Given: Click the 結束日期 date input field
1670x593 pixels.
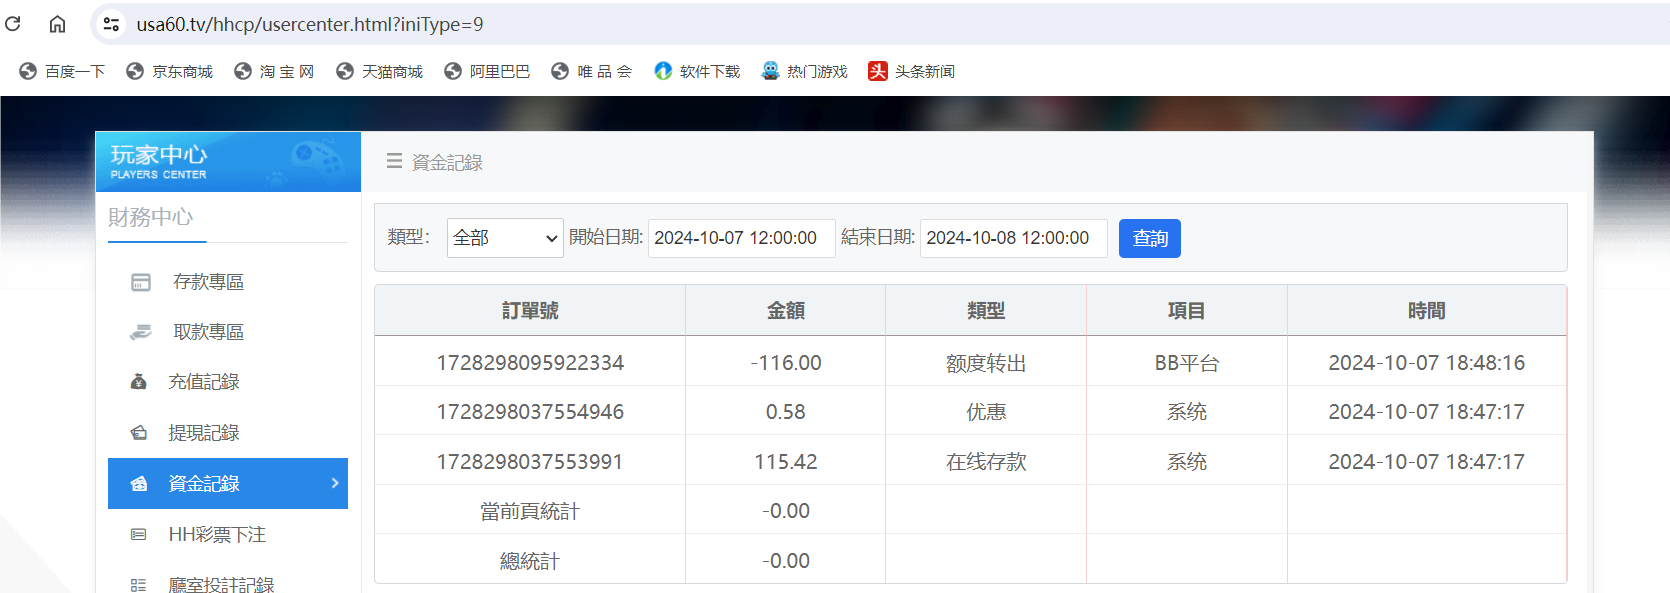Looking at the screenshot, I should tap(1013, 238).
